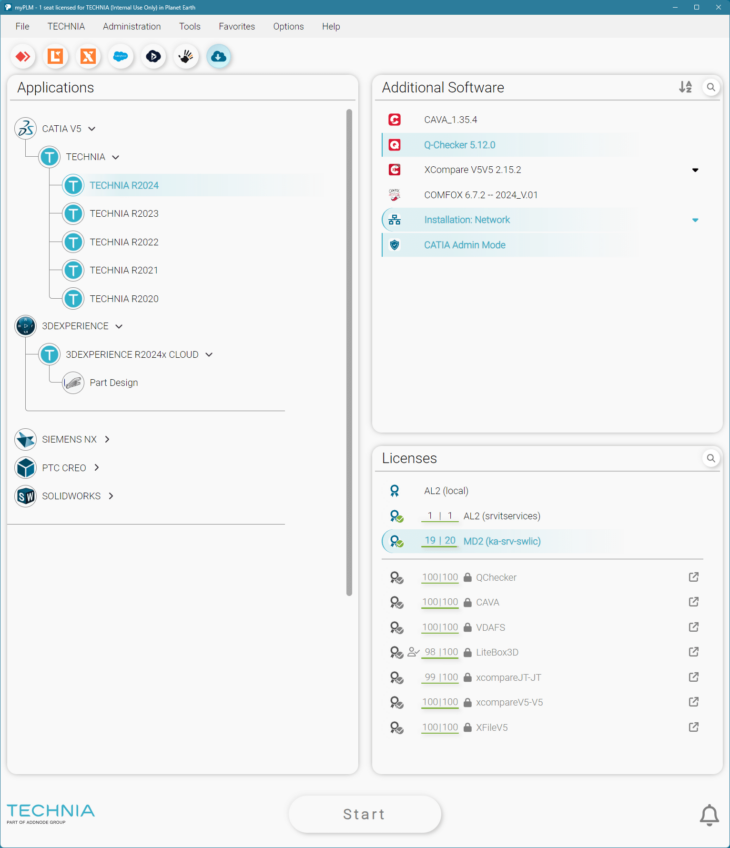
Task: Collapse the TECHNIA subtree chevron
Action: [x=116, y=157]
